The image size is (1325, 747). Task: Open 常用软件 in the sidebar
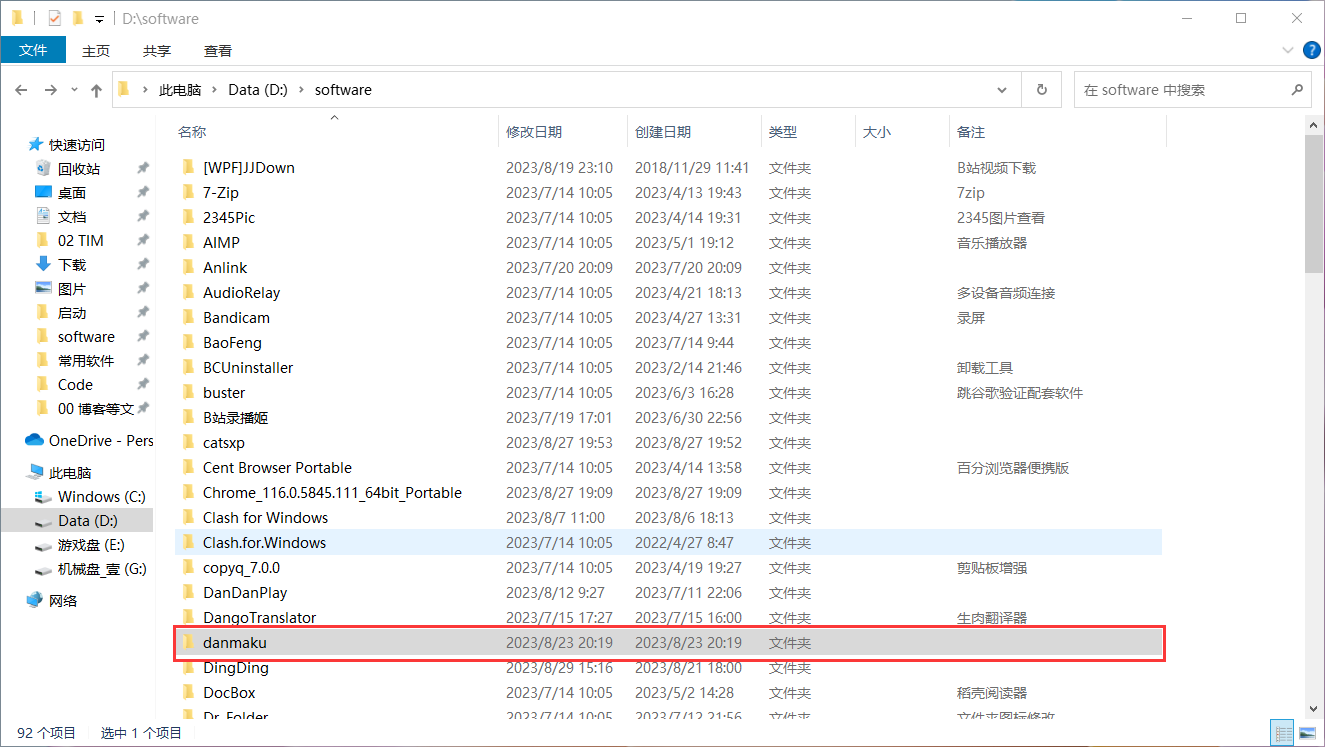(85, 361)
